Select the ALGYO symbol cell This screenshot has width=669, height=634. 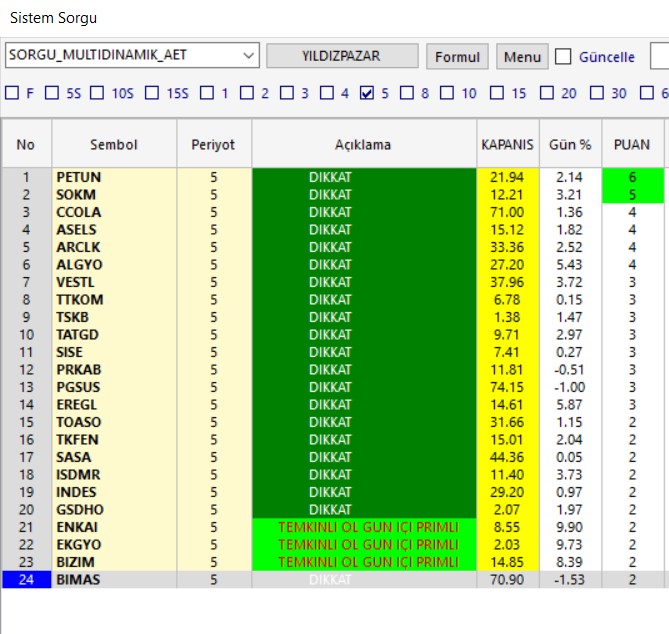point(114,265)
